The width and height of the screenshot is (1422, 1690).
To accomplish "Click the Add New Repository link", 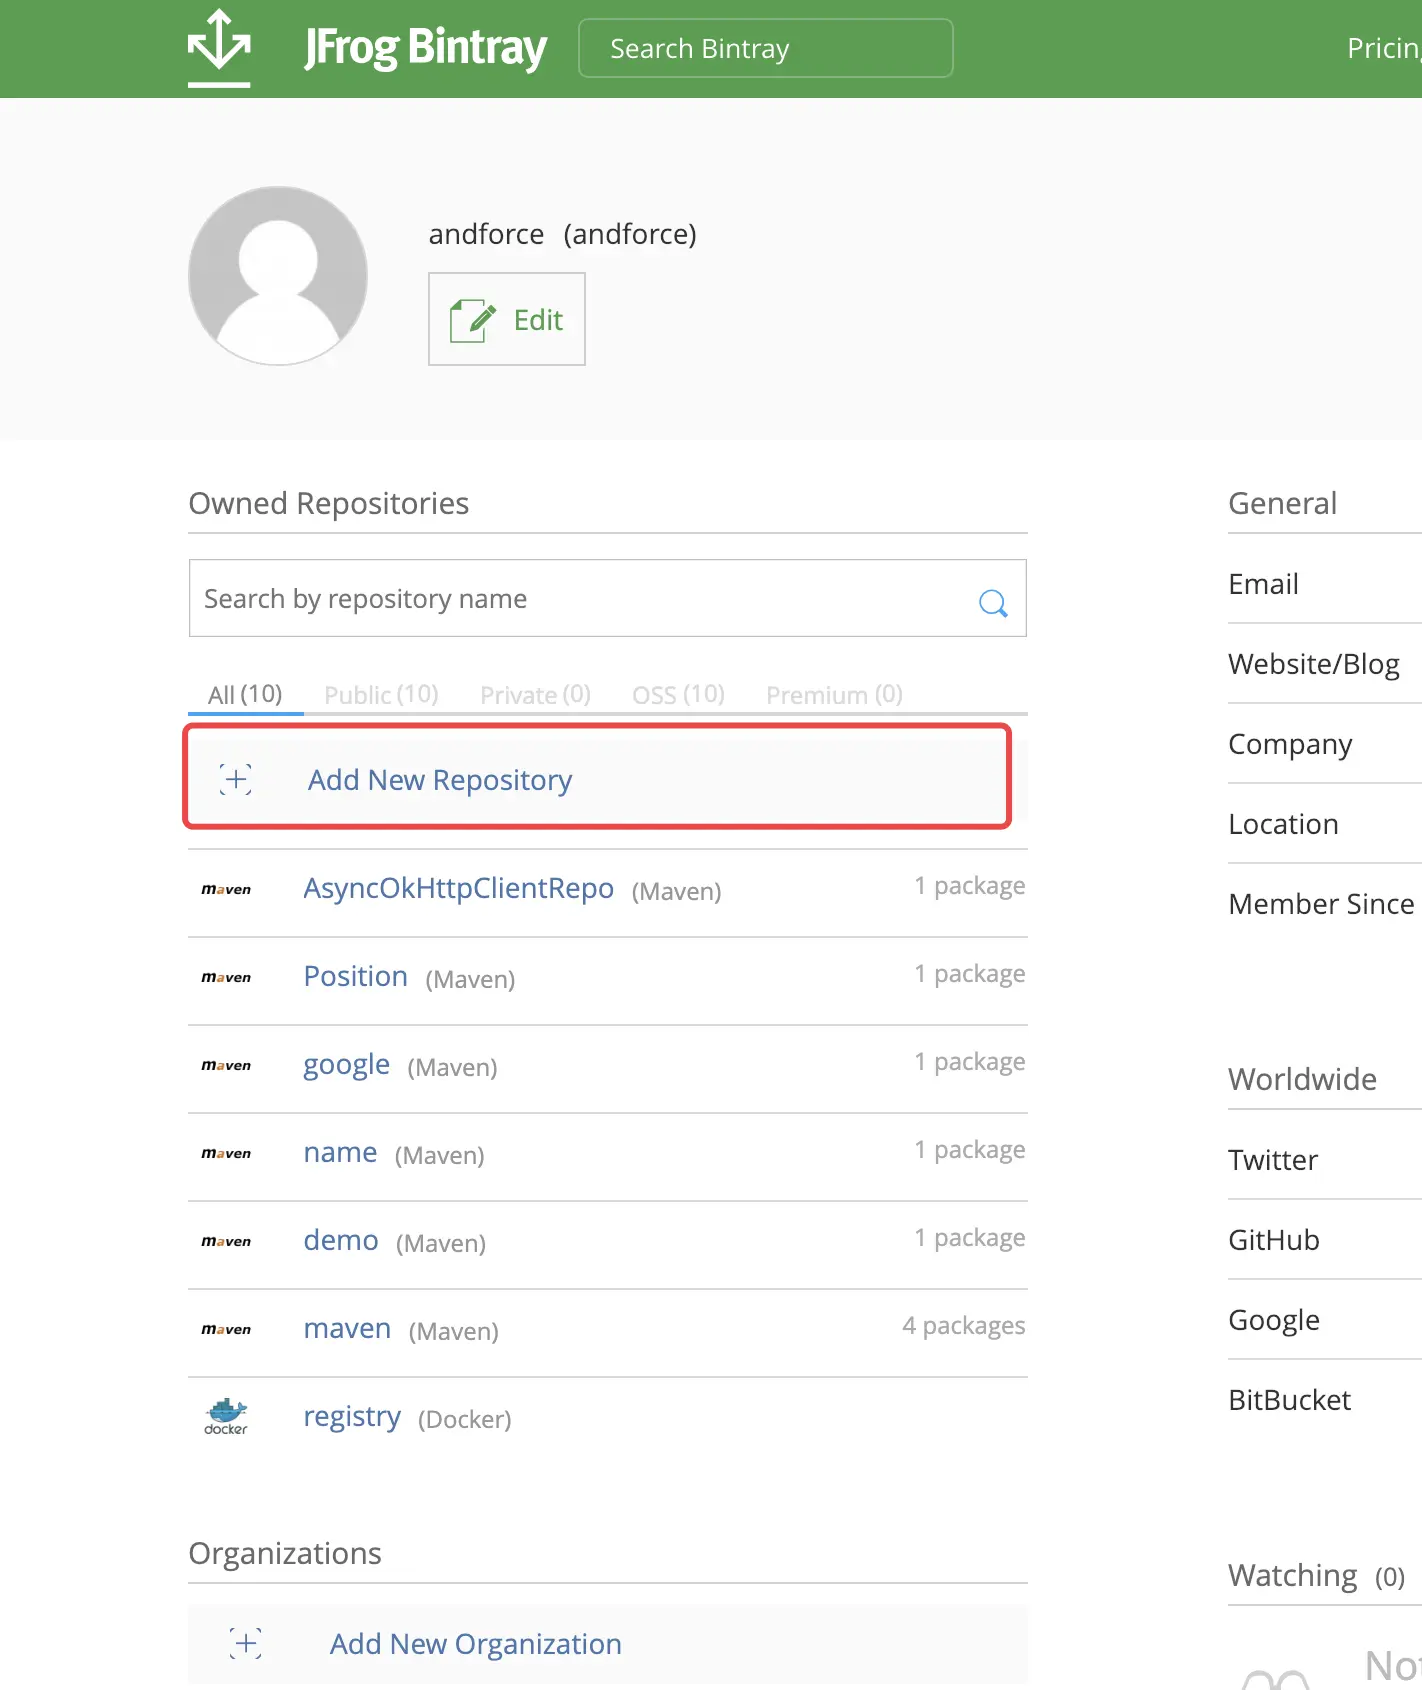I will tap(440, 780).
